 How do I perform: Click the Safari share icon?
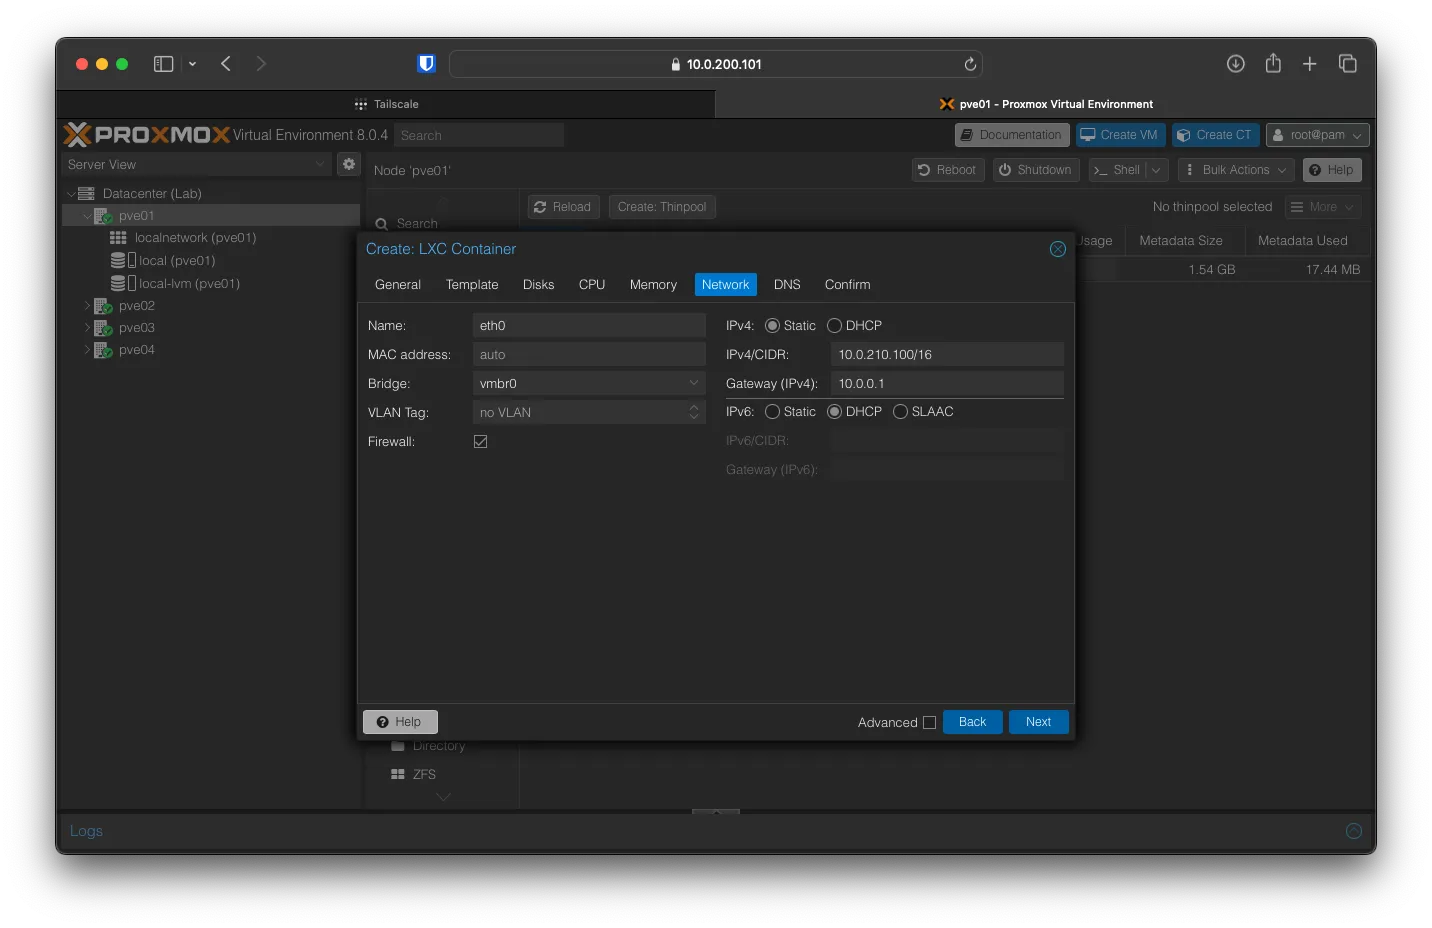click(1273, 63)
